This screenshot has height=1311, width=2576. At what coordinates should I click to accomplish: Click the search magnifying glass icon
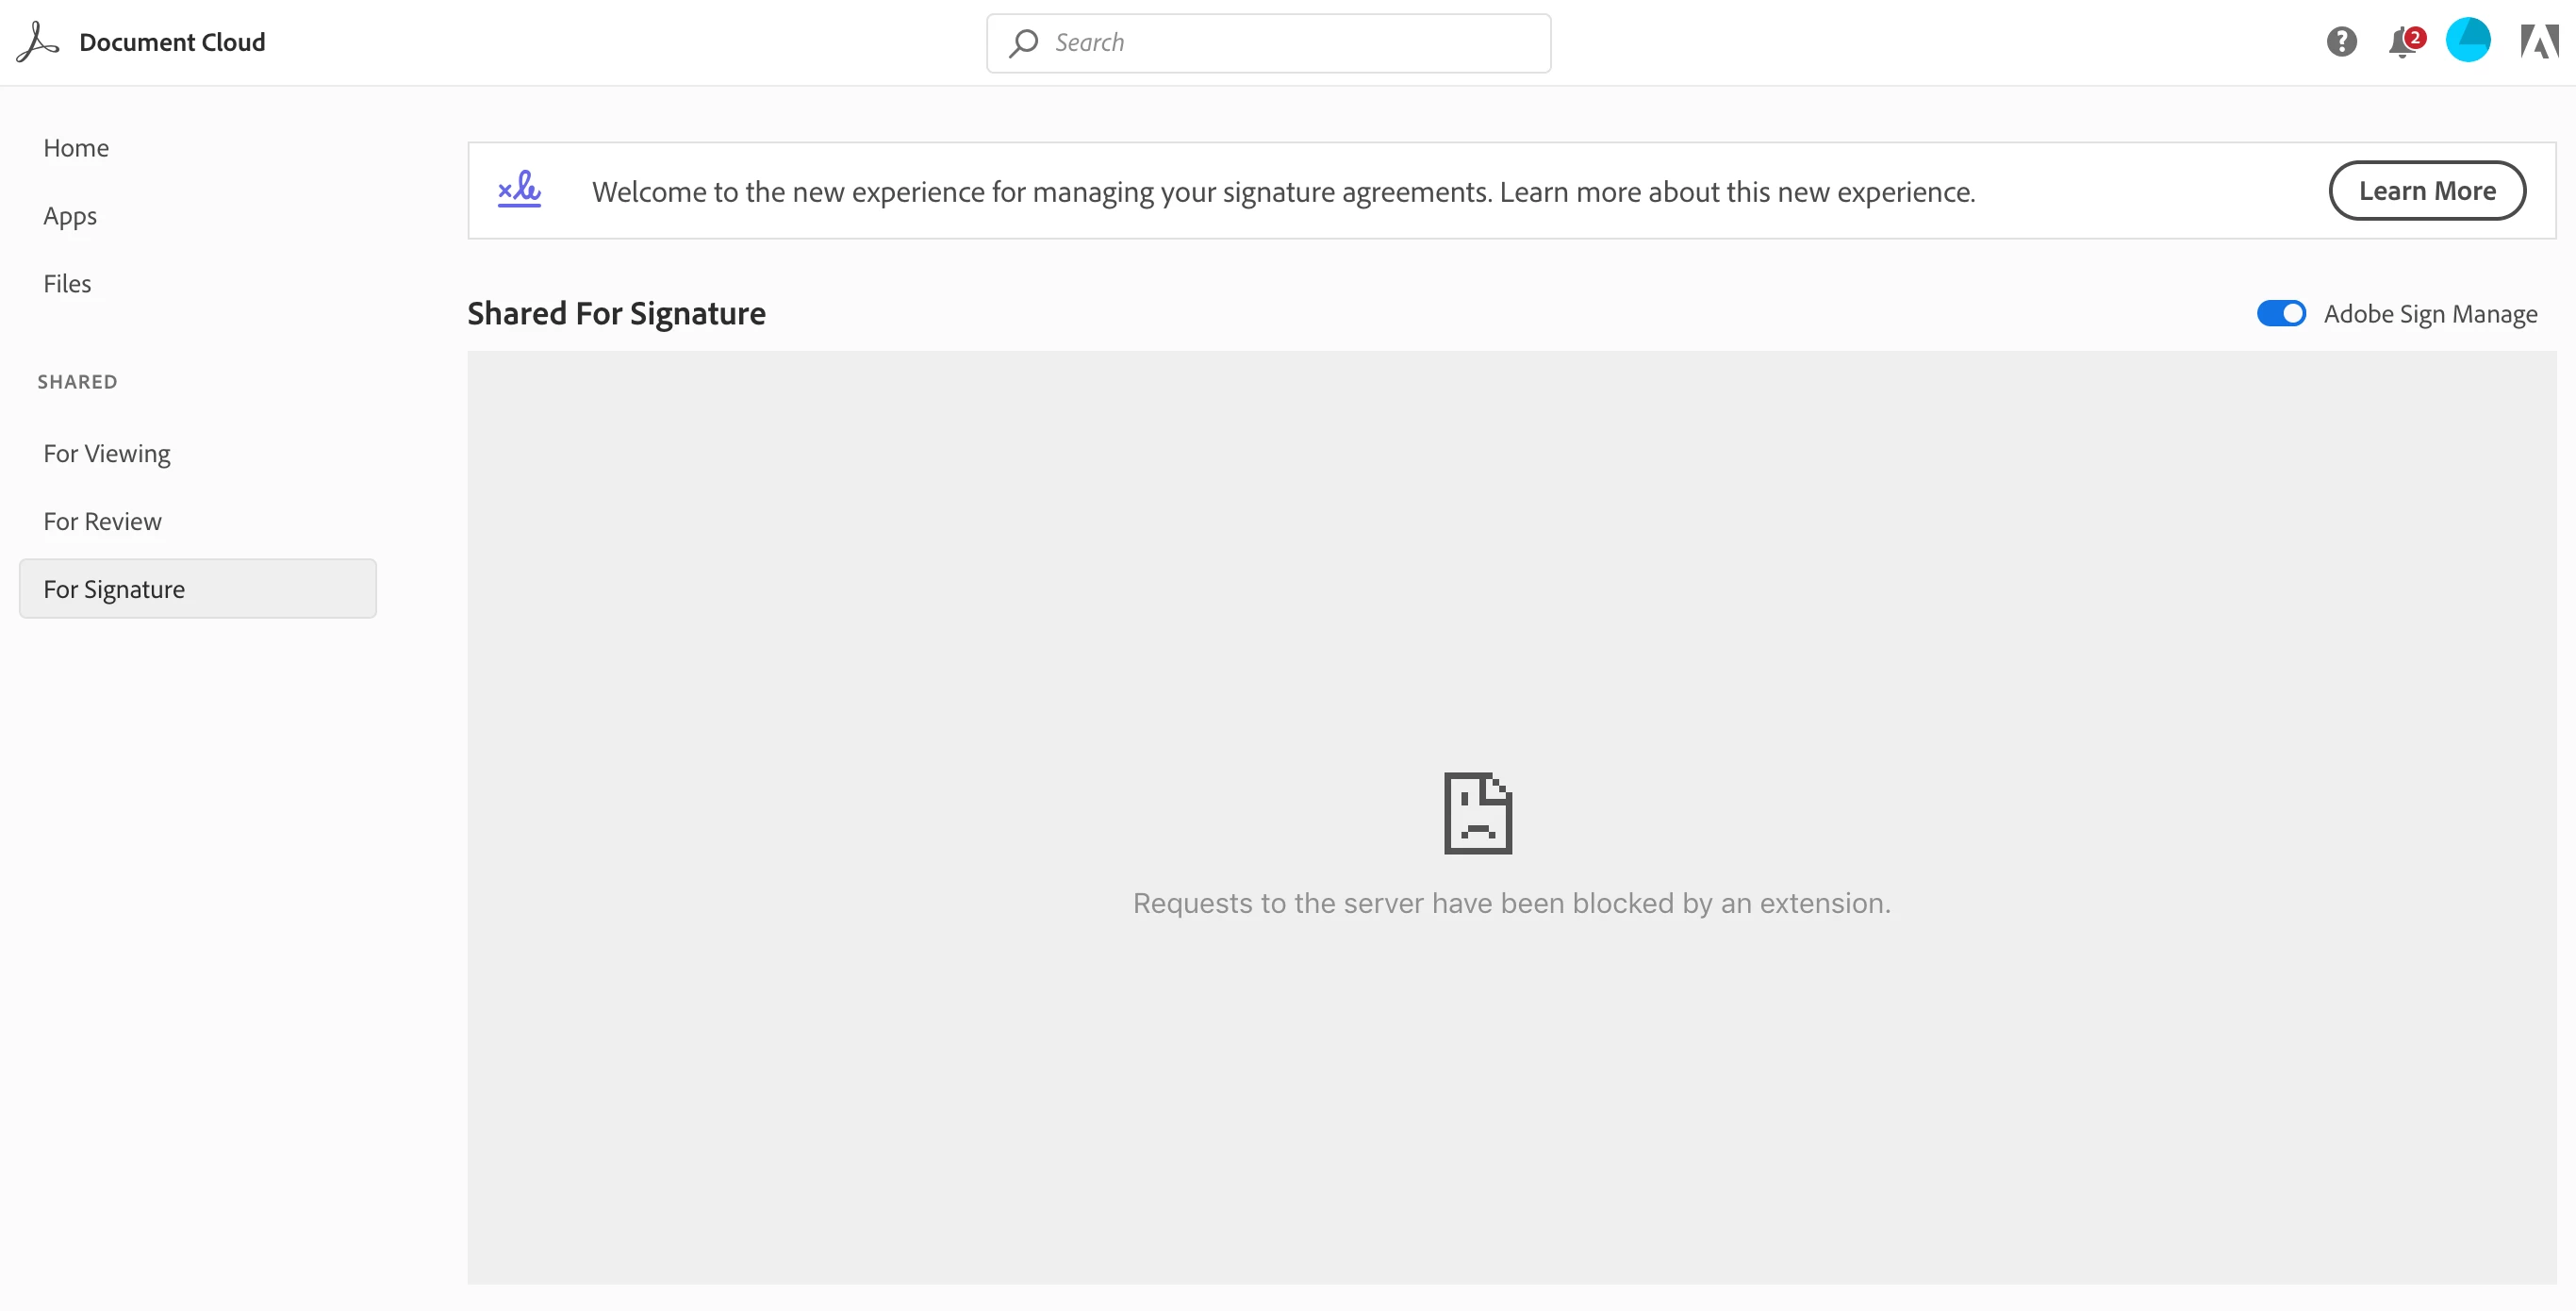coord(1023,43)
